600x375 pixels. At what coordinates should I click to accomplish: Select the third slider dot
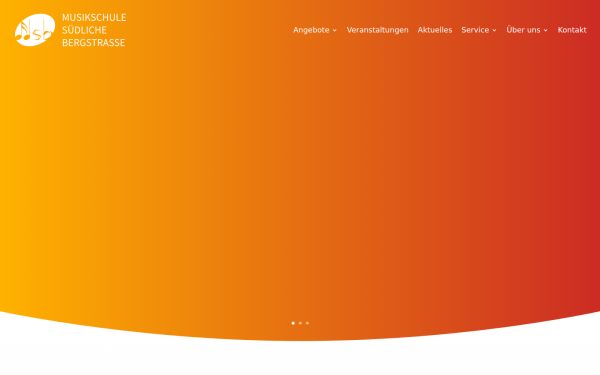click(307, 323)
